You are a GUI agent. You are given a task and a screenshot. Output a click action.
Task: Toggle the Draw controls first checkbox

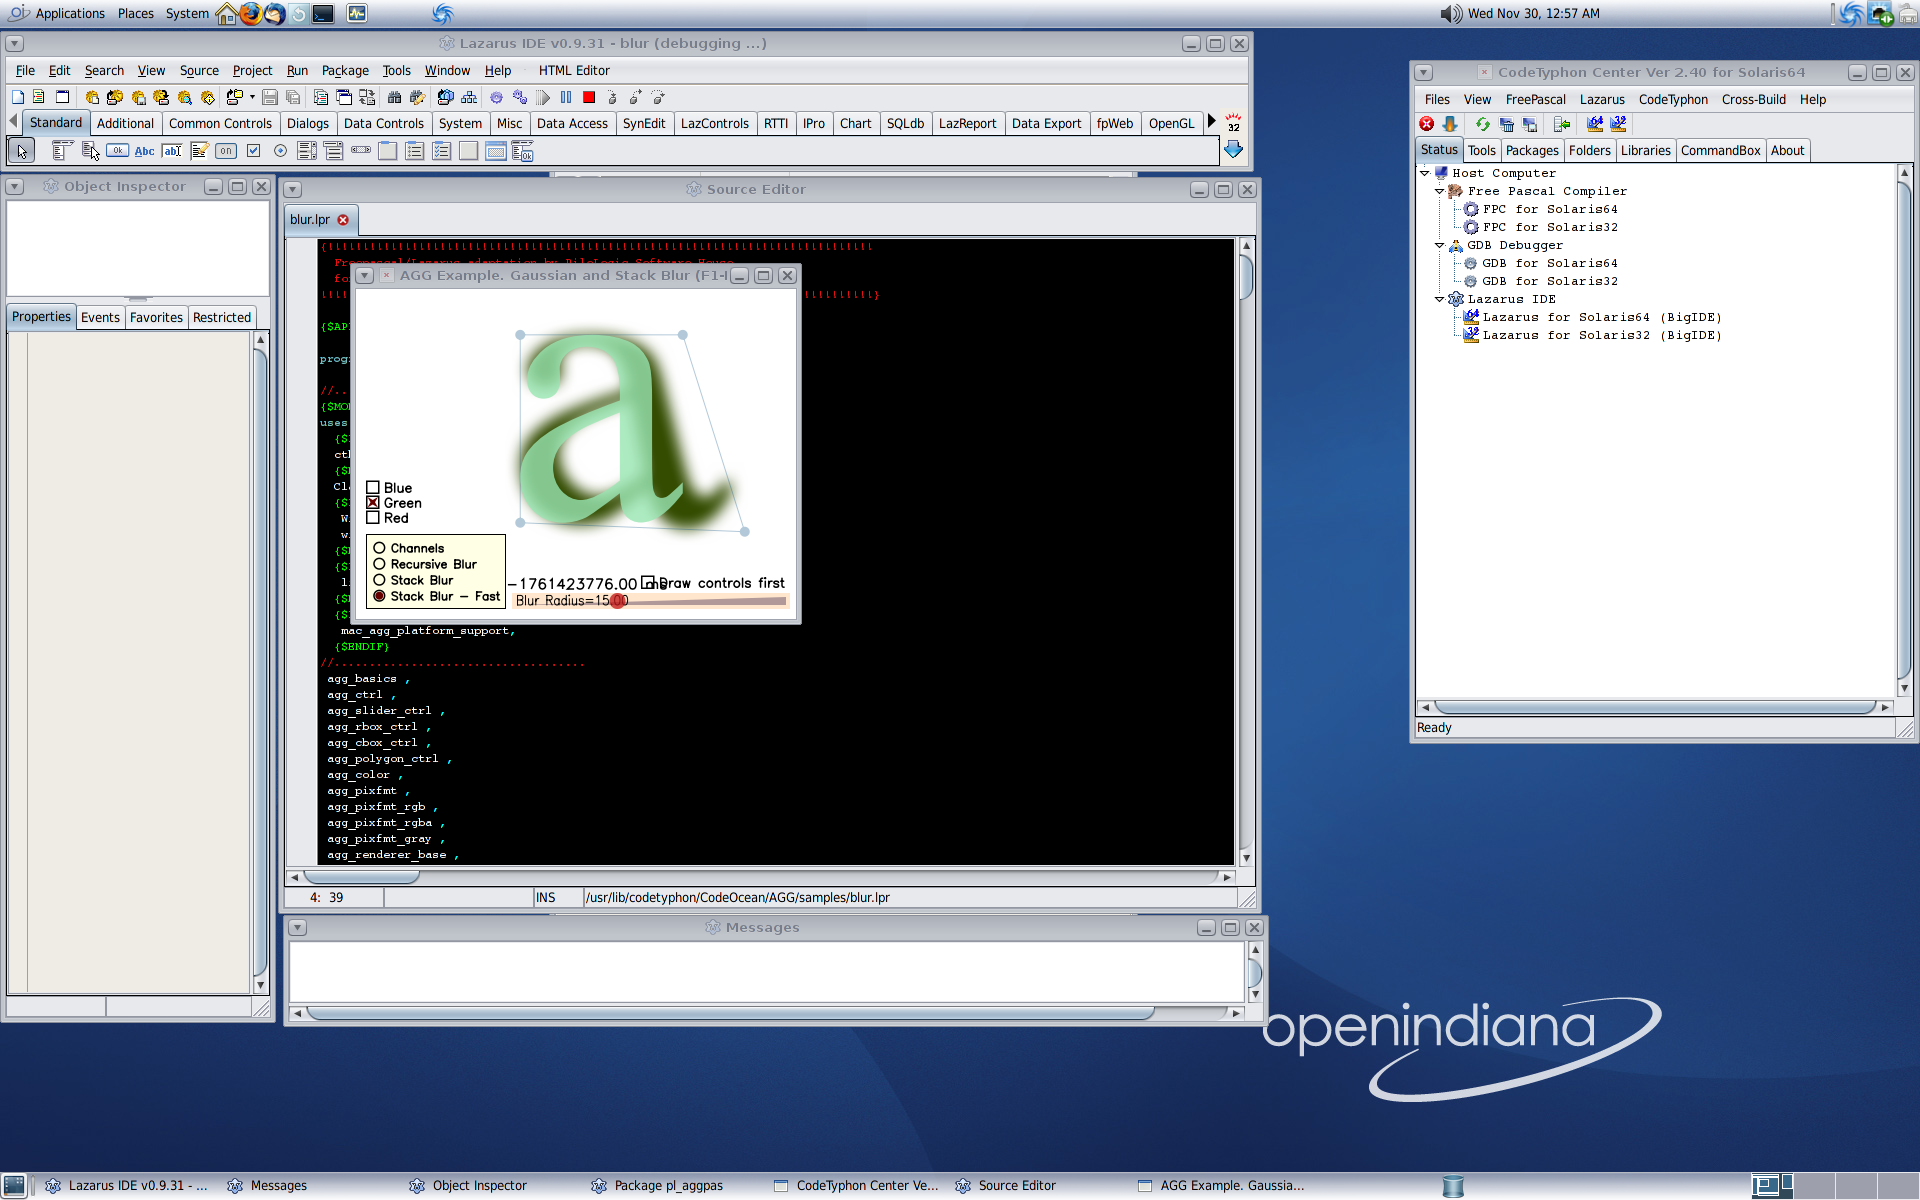pos(648,582)
